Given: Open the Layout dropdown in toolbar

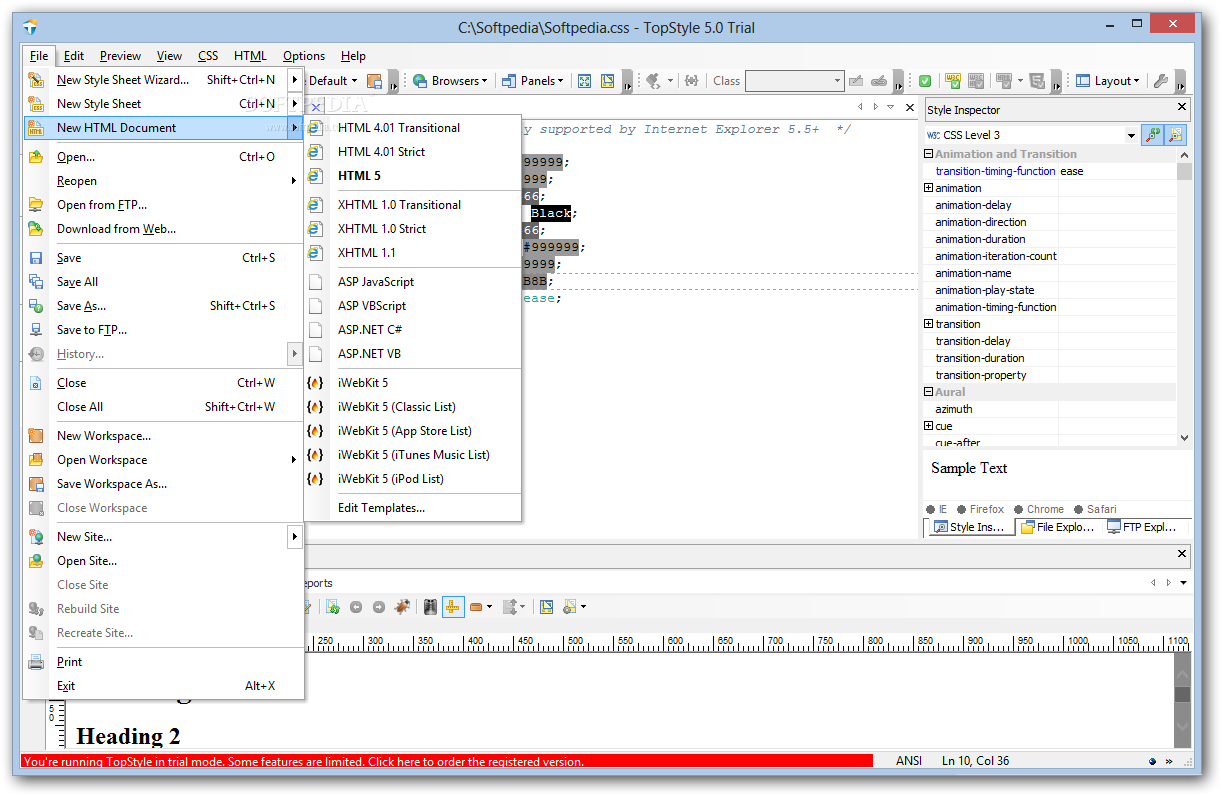Looking at the screenshot, I should point(1108,81).
